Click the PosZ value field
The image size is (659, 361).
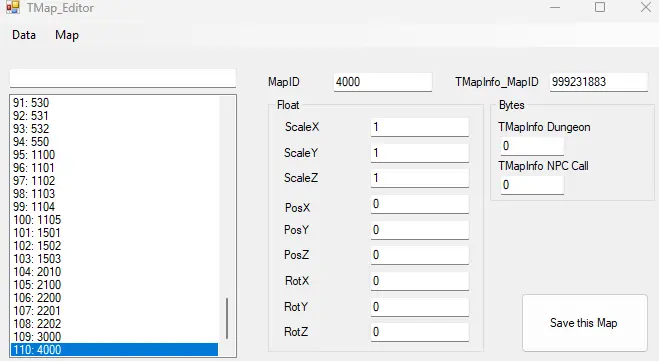point(419,255)
